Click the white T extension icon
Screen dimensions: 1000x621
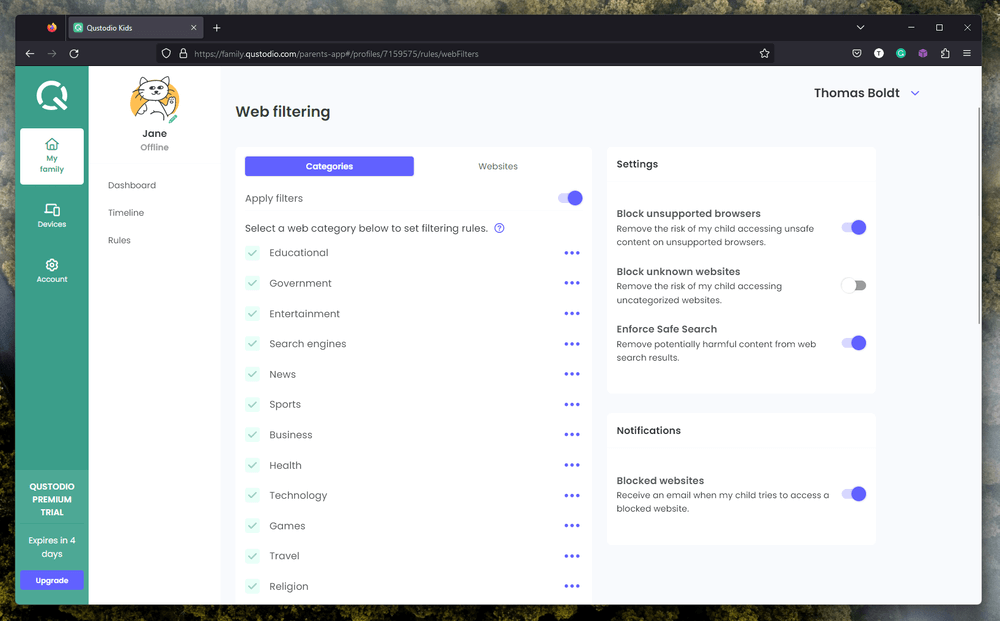[x=879, y=54]
